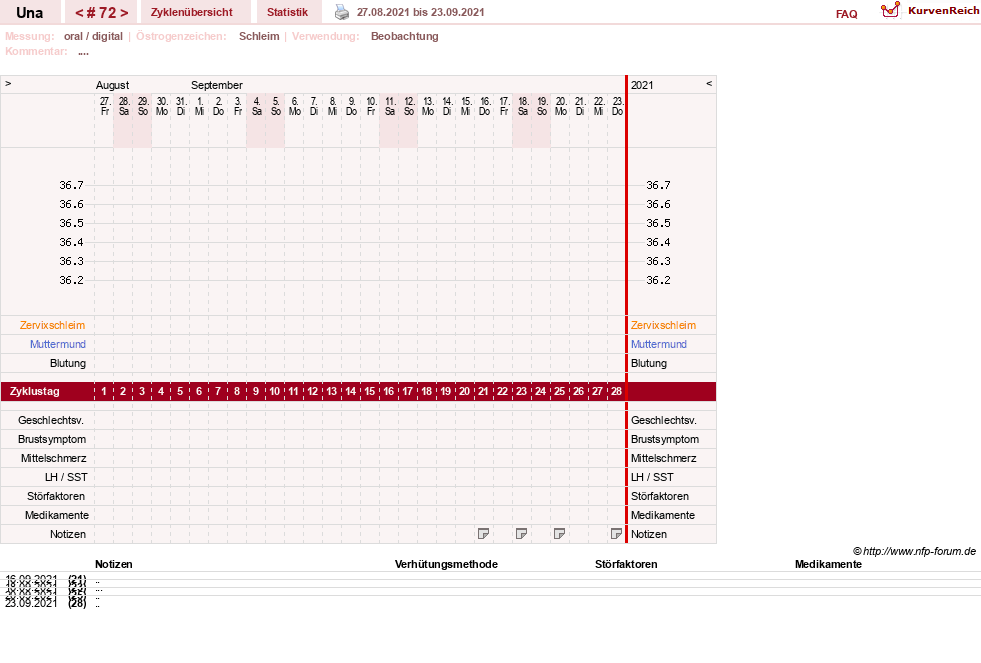Click the blue Muttermund label on right side
The image size is (981, 663).
tap(659, 344)
